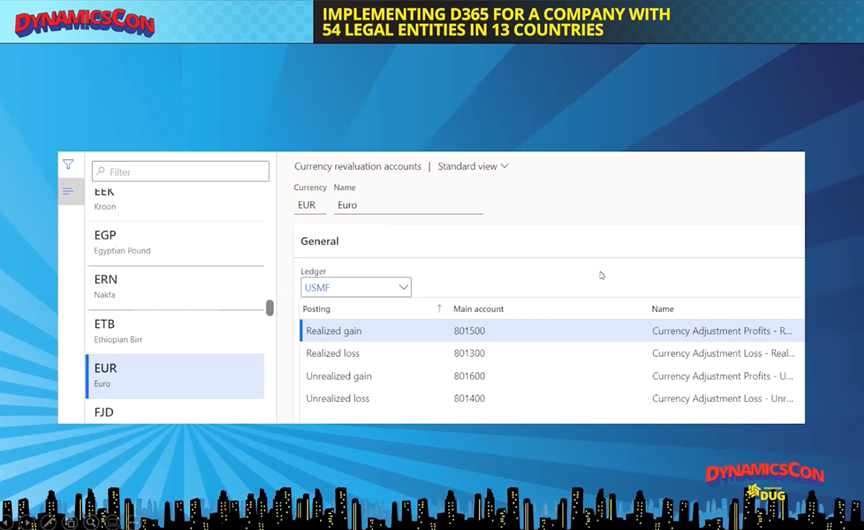
Task: Click the Name field containing Euro
Action: click(407, 205)
